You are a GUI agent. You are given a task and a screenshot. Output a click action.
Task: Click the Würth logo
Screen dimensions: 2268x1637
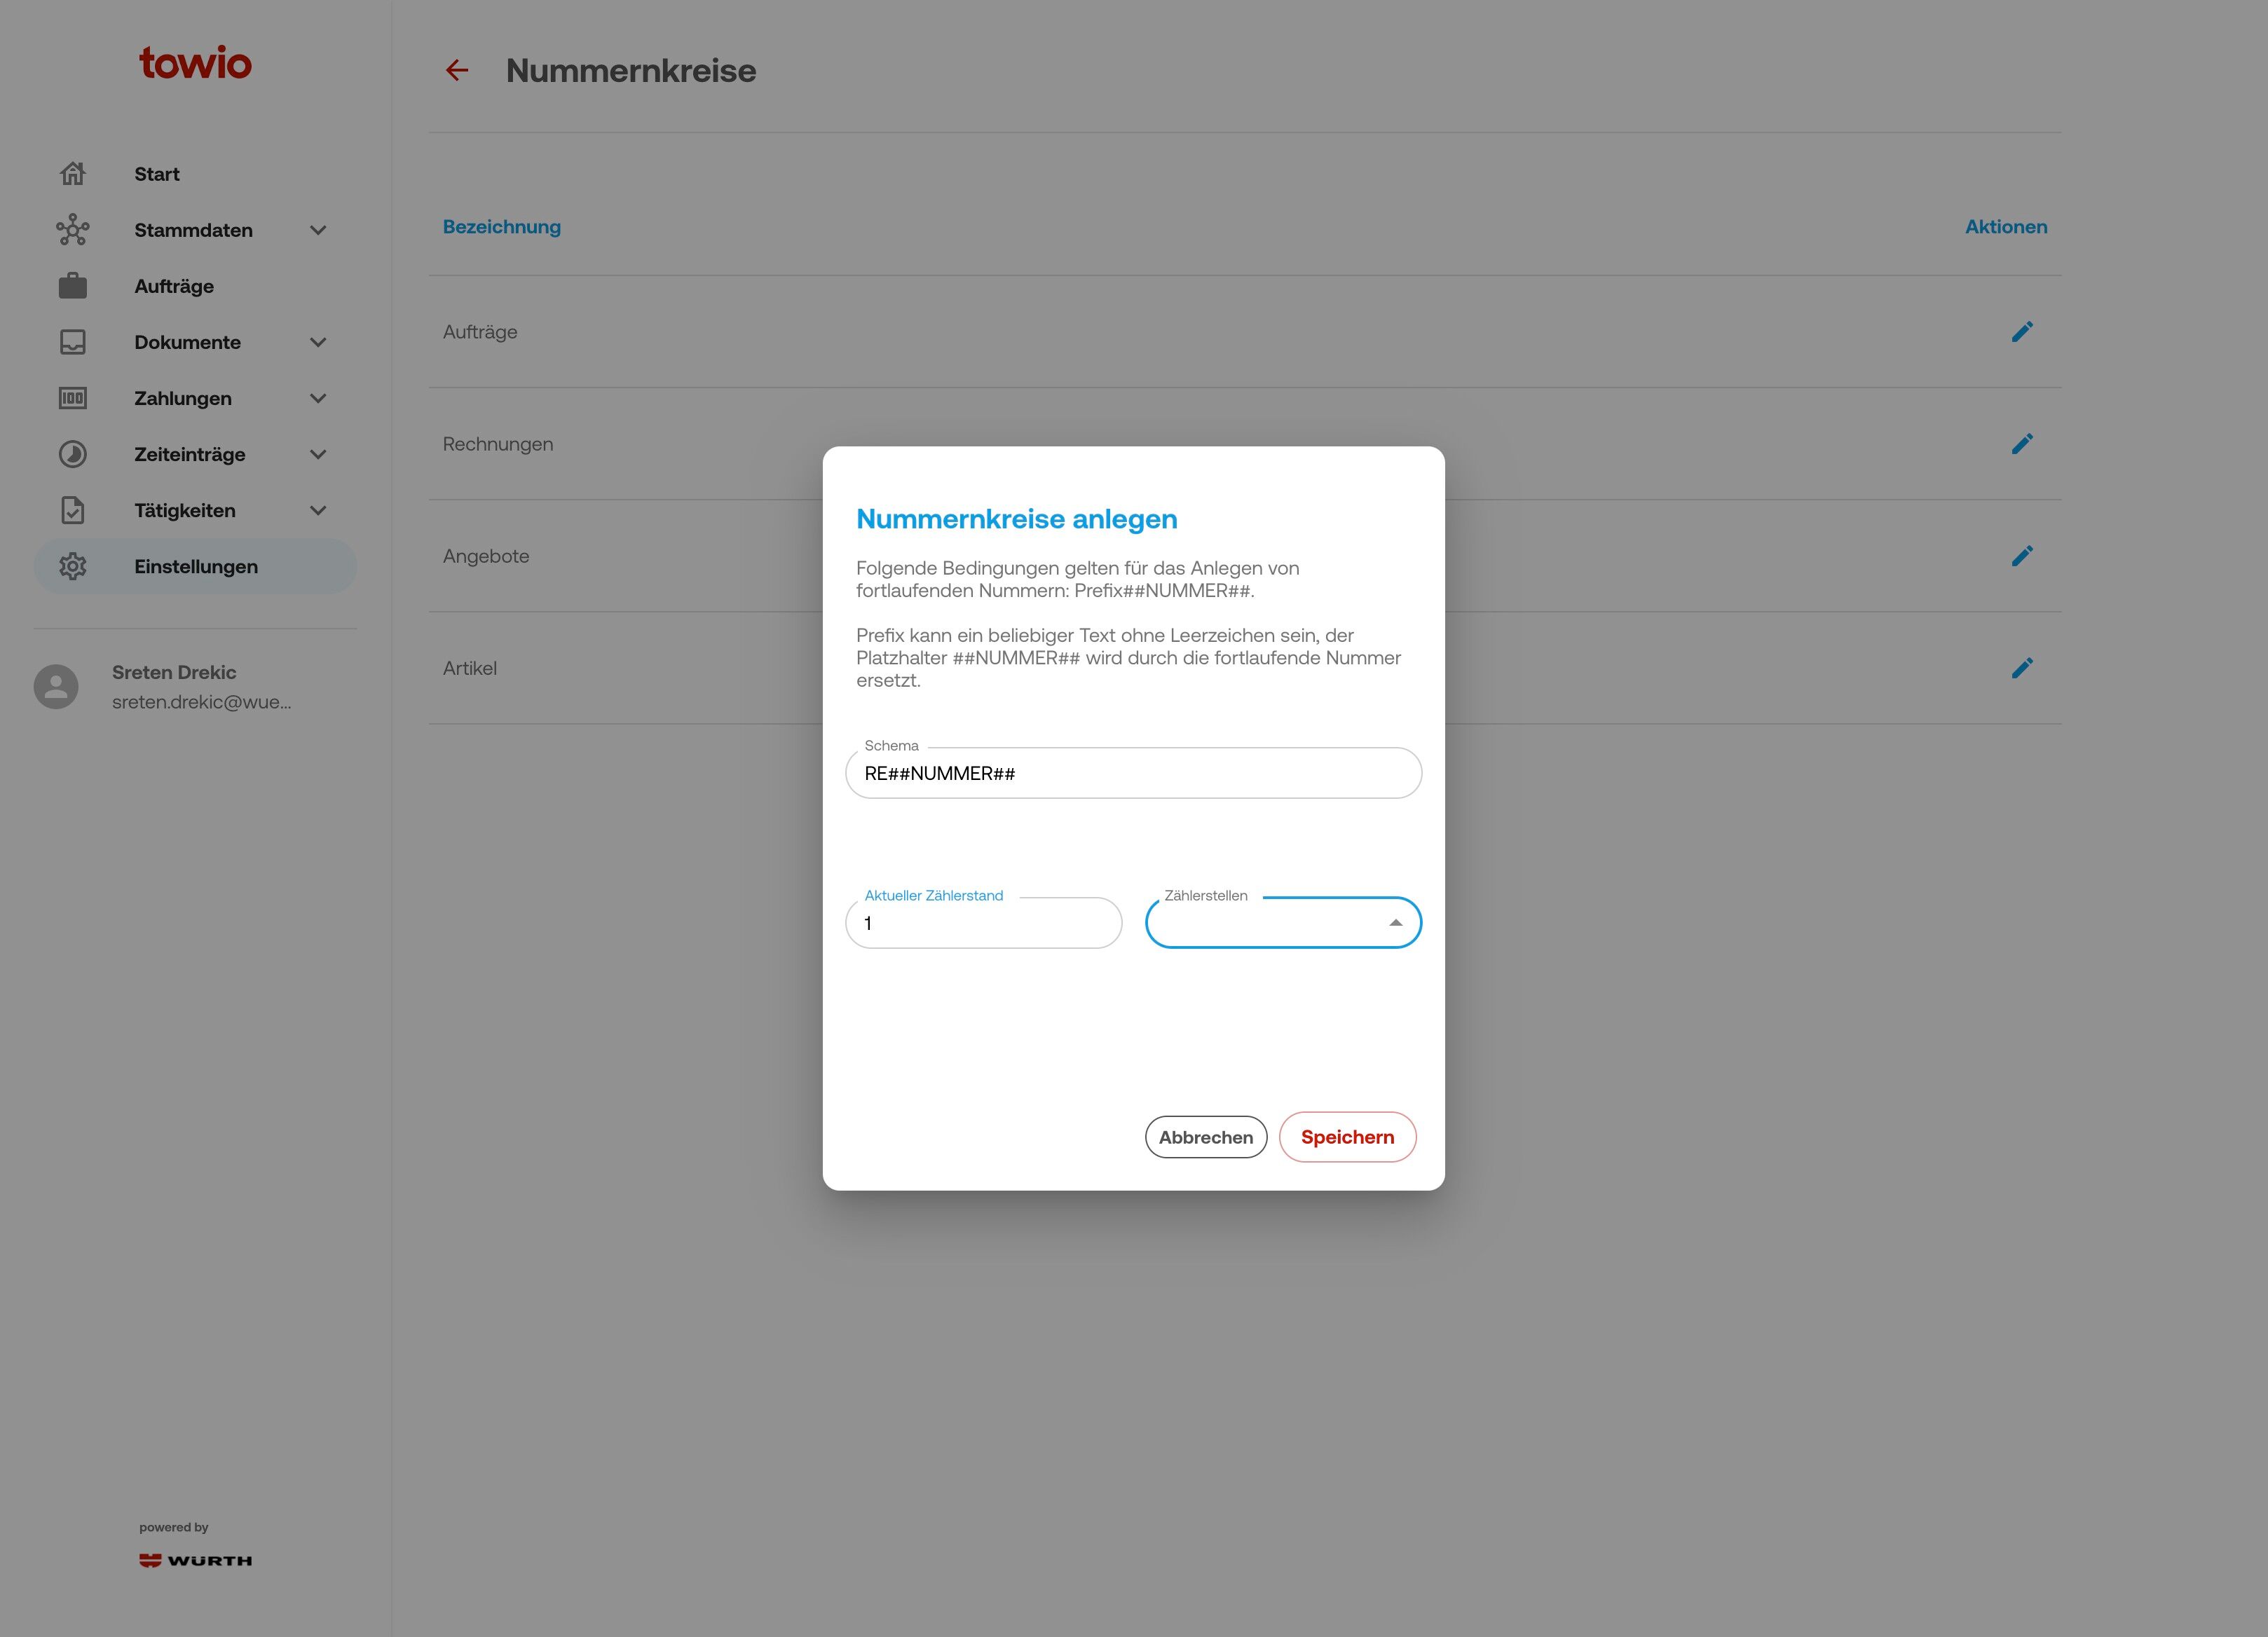click(196, 1560)
